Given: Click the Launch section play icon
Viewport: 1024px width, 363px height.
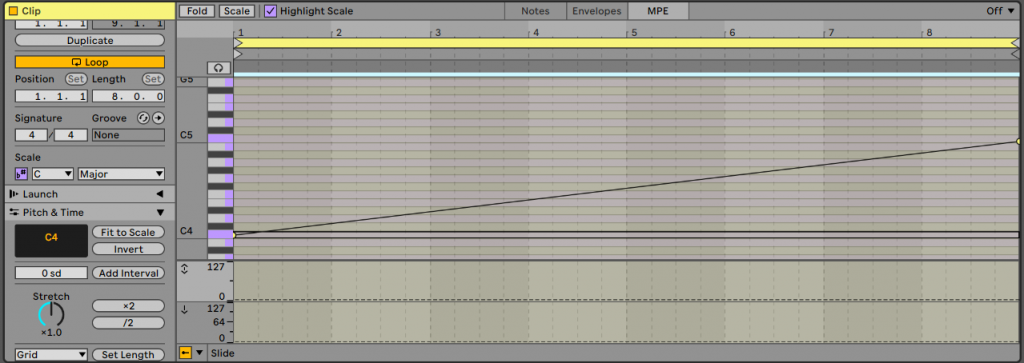Looking at the screenshot, I should [14, 194].
